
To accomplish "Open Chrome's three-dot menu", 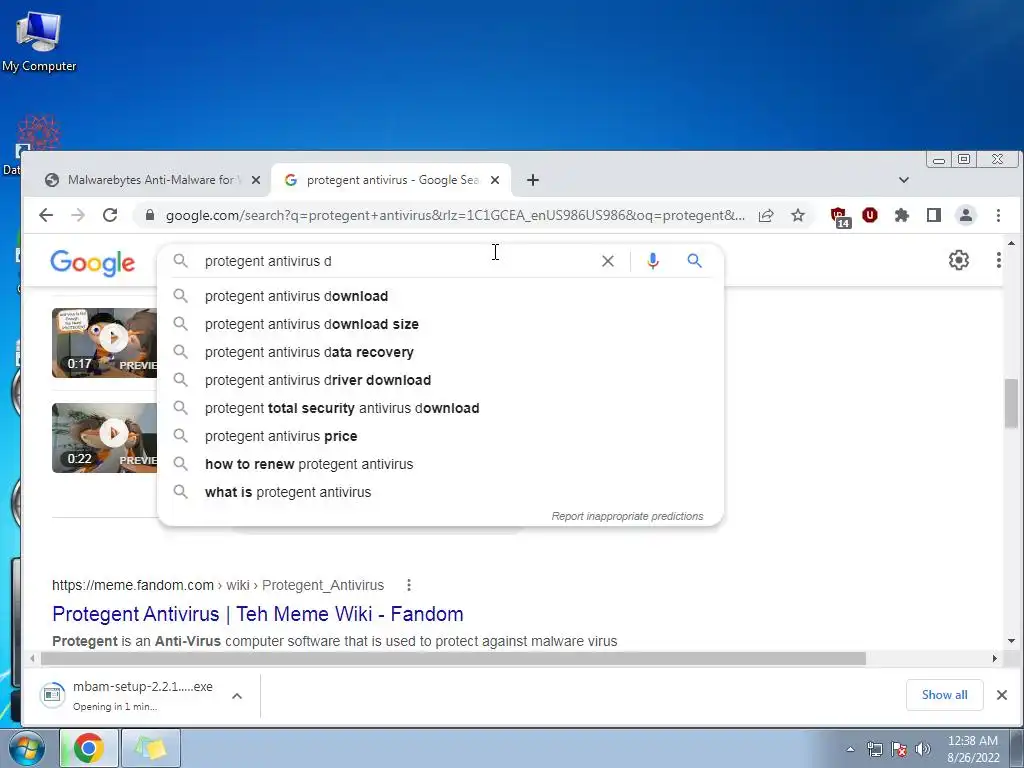I will click(998, 215).
